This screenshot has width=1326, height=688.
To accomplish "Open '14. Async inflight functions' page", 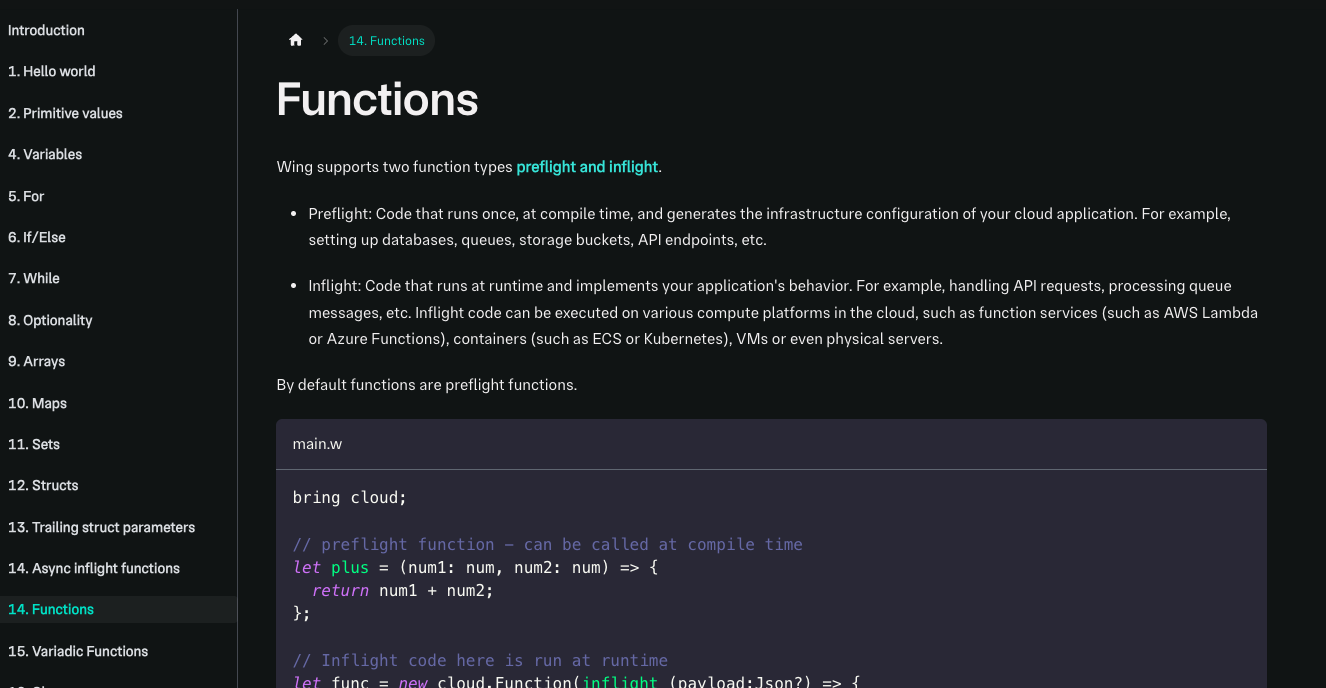I will click(x=94, y=569).
